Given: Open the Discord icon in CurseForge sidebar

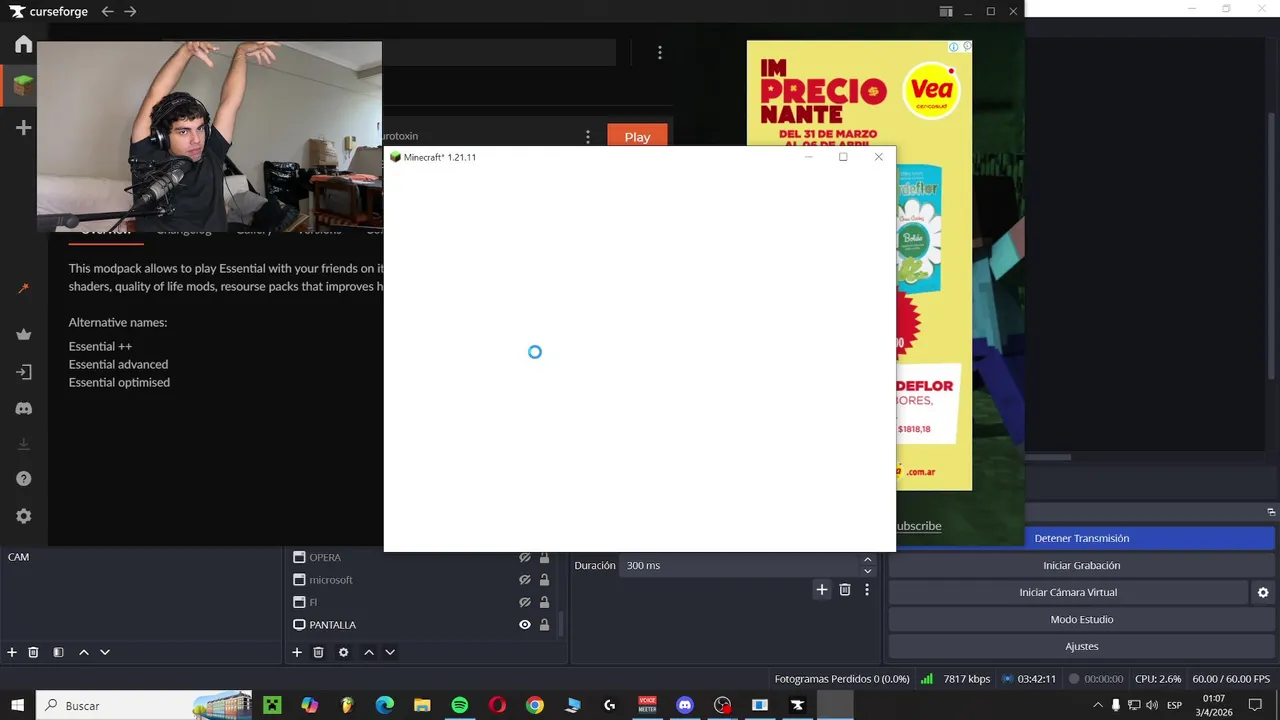Looking at the screenshot, I should click(x=23, y=408).
